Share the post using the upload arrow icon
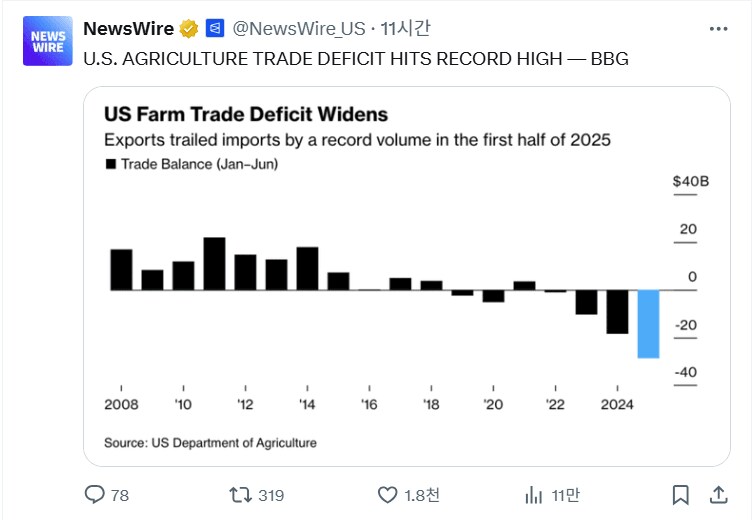This screenshot has width=754, height=520. (718, 495)
